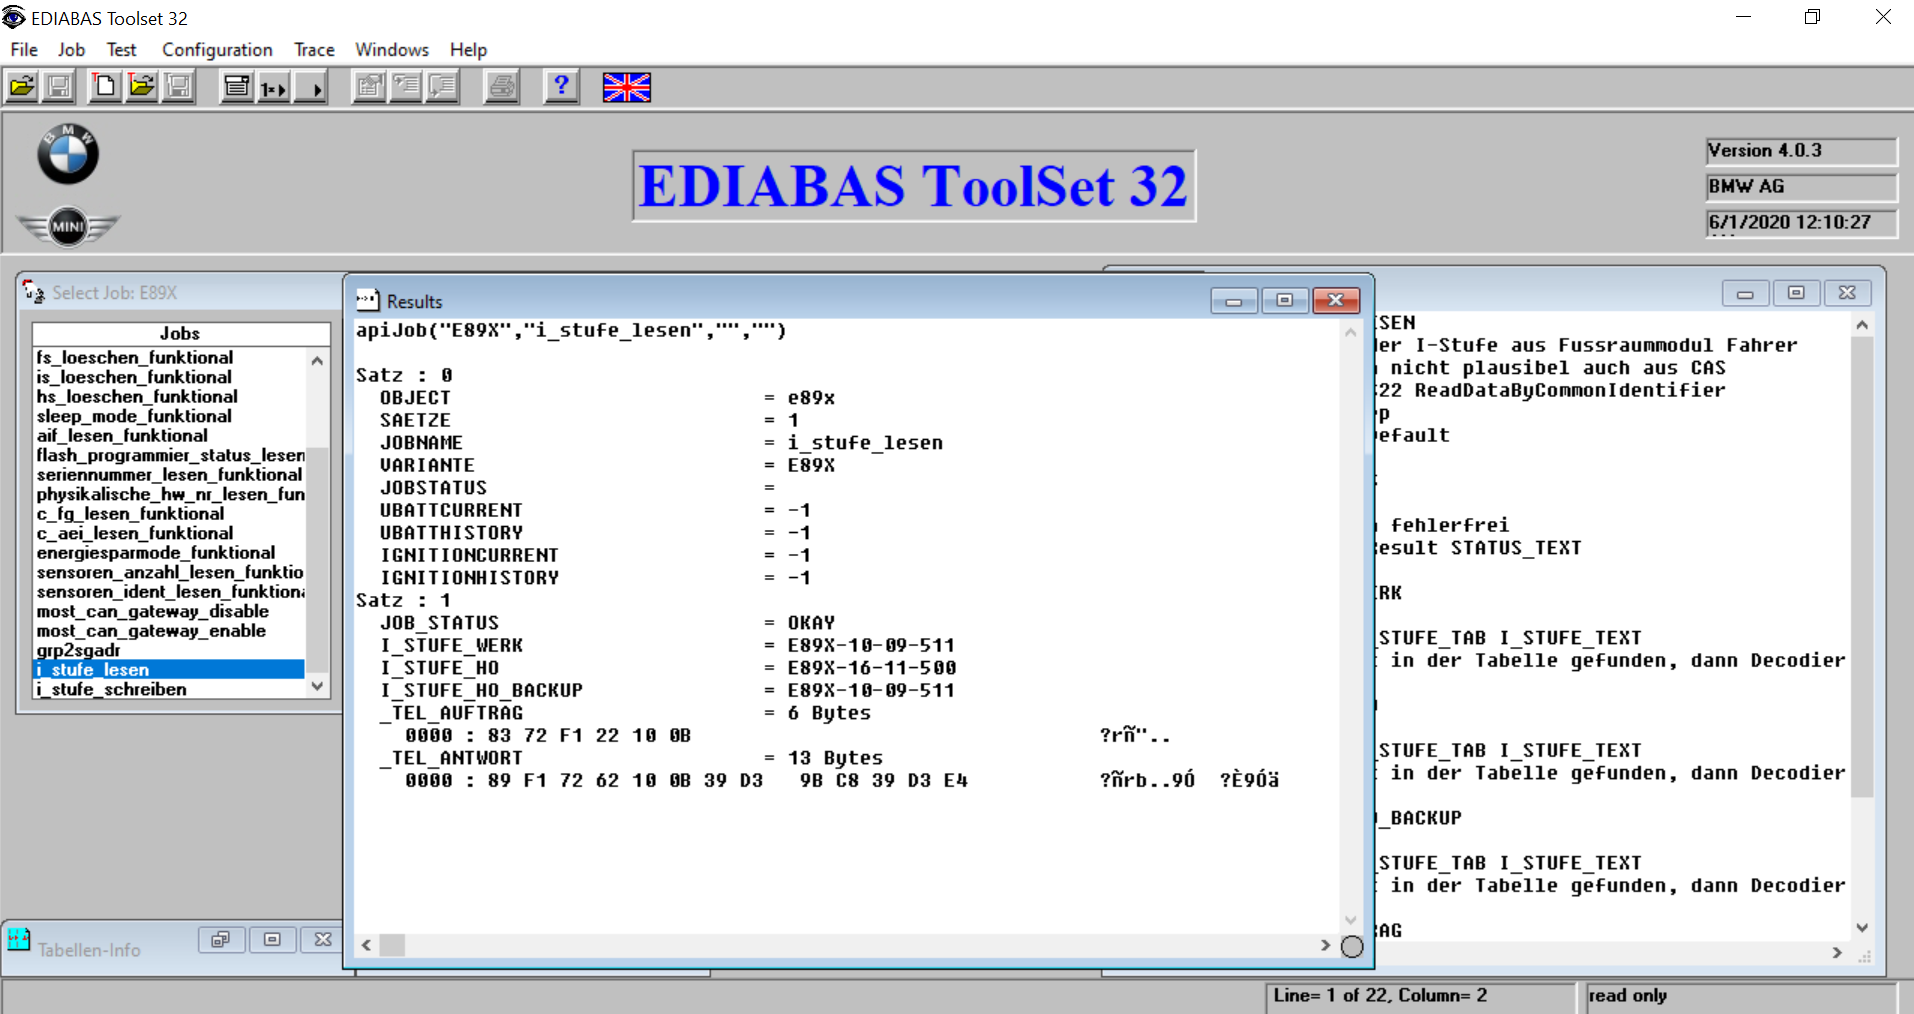Screen dimensions: 1914x1014
Task: Open help via the blue question mark icon
Action: (561, 87)
